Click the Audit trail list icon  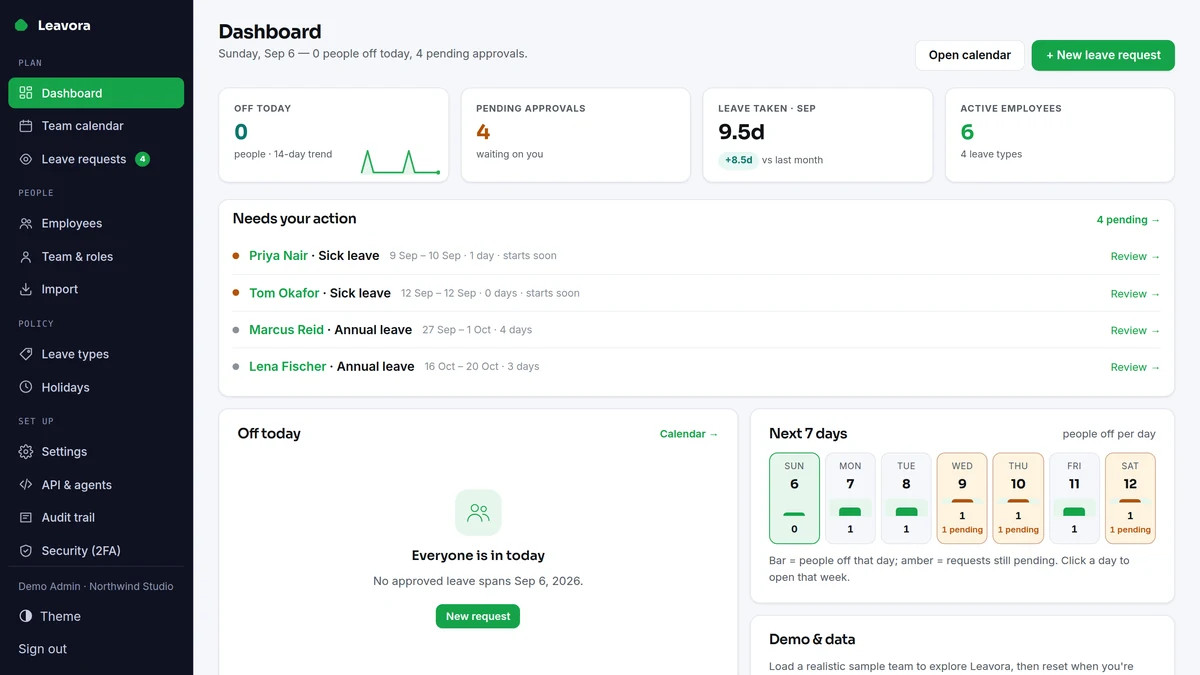(x=26, y=517)
